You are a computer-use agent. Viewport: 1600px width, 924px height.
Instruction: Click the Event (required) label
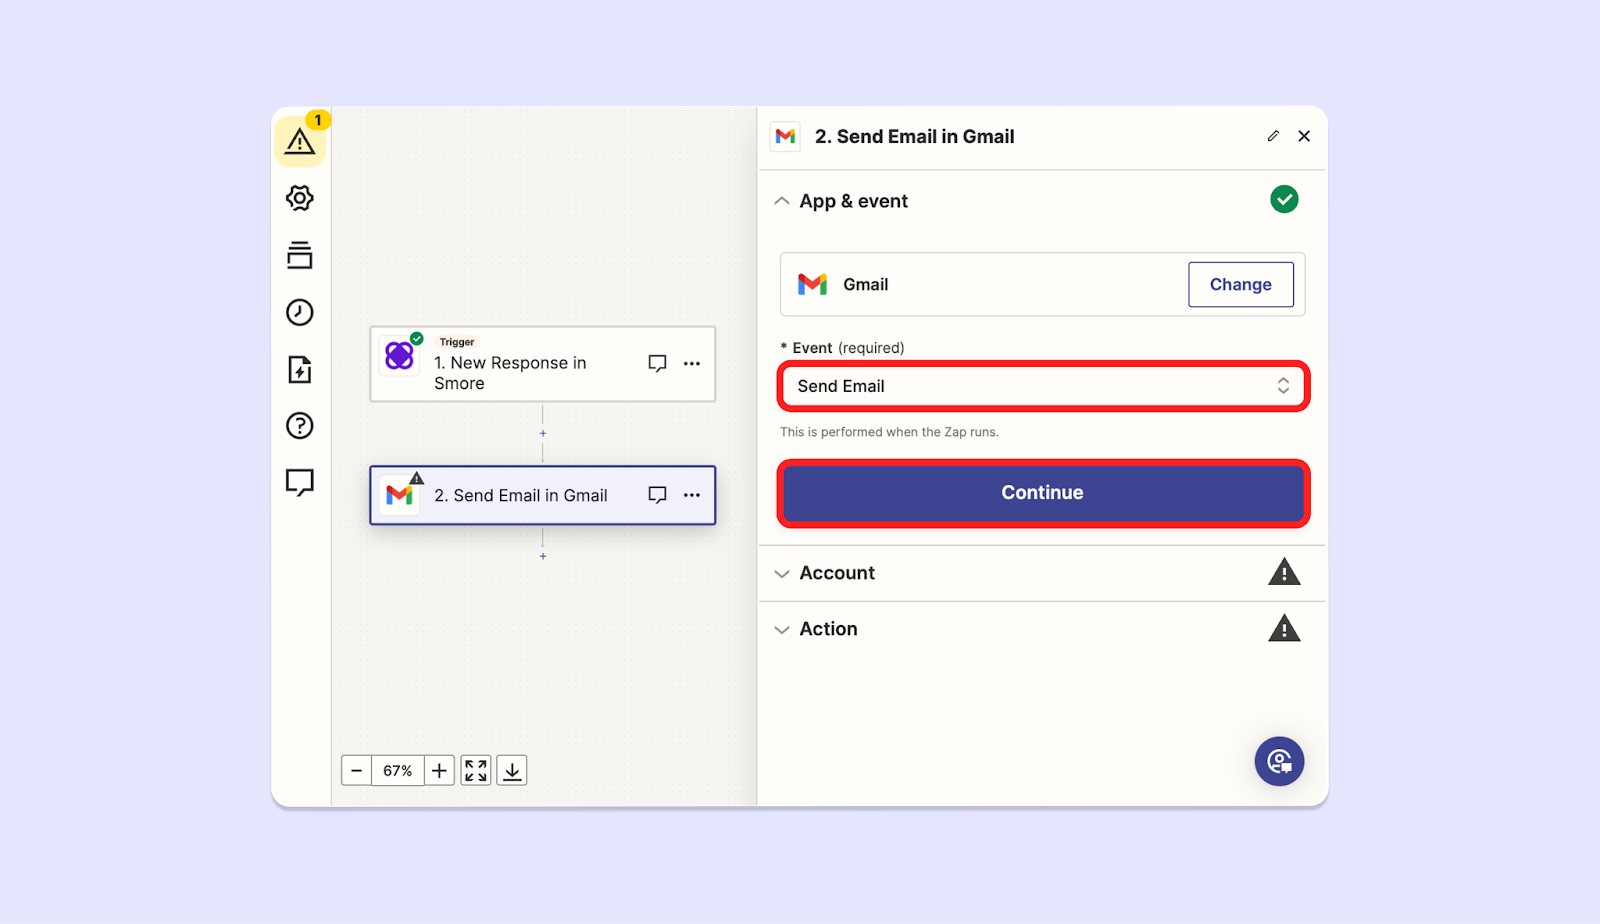point(842,348)
